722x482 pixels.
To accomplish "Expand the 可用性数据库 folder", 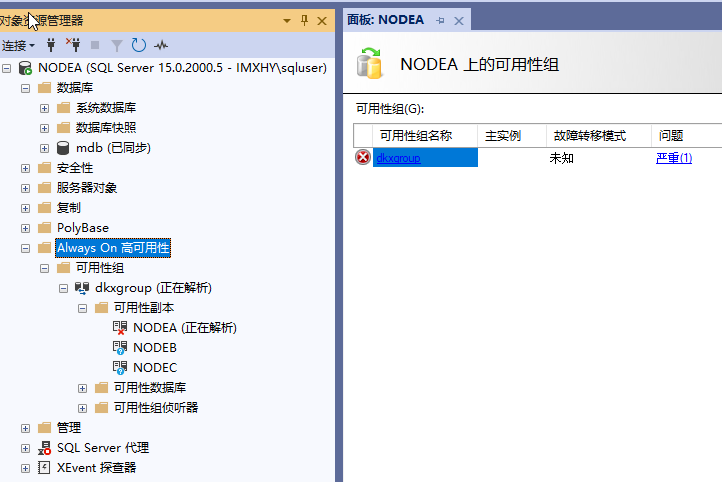I will (82, 389).
